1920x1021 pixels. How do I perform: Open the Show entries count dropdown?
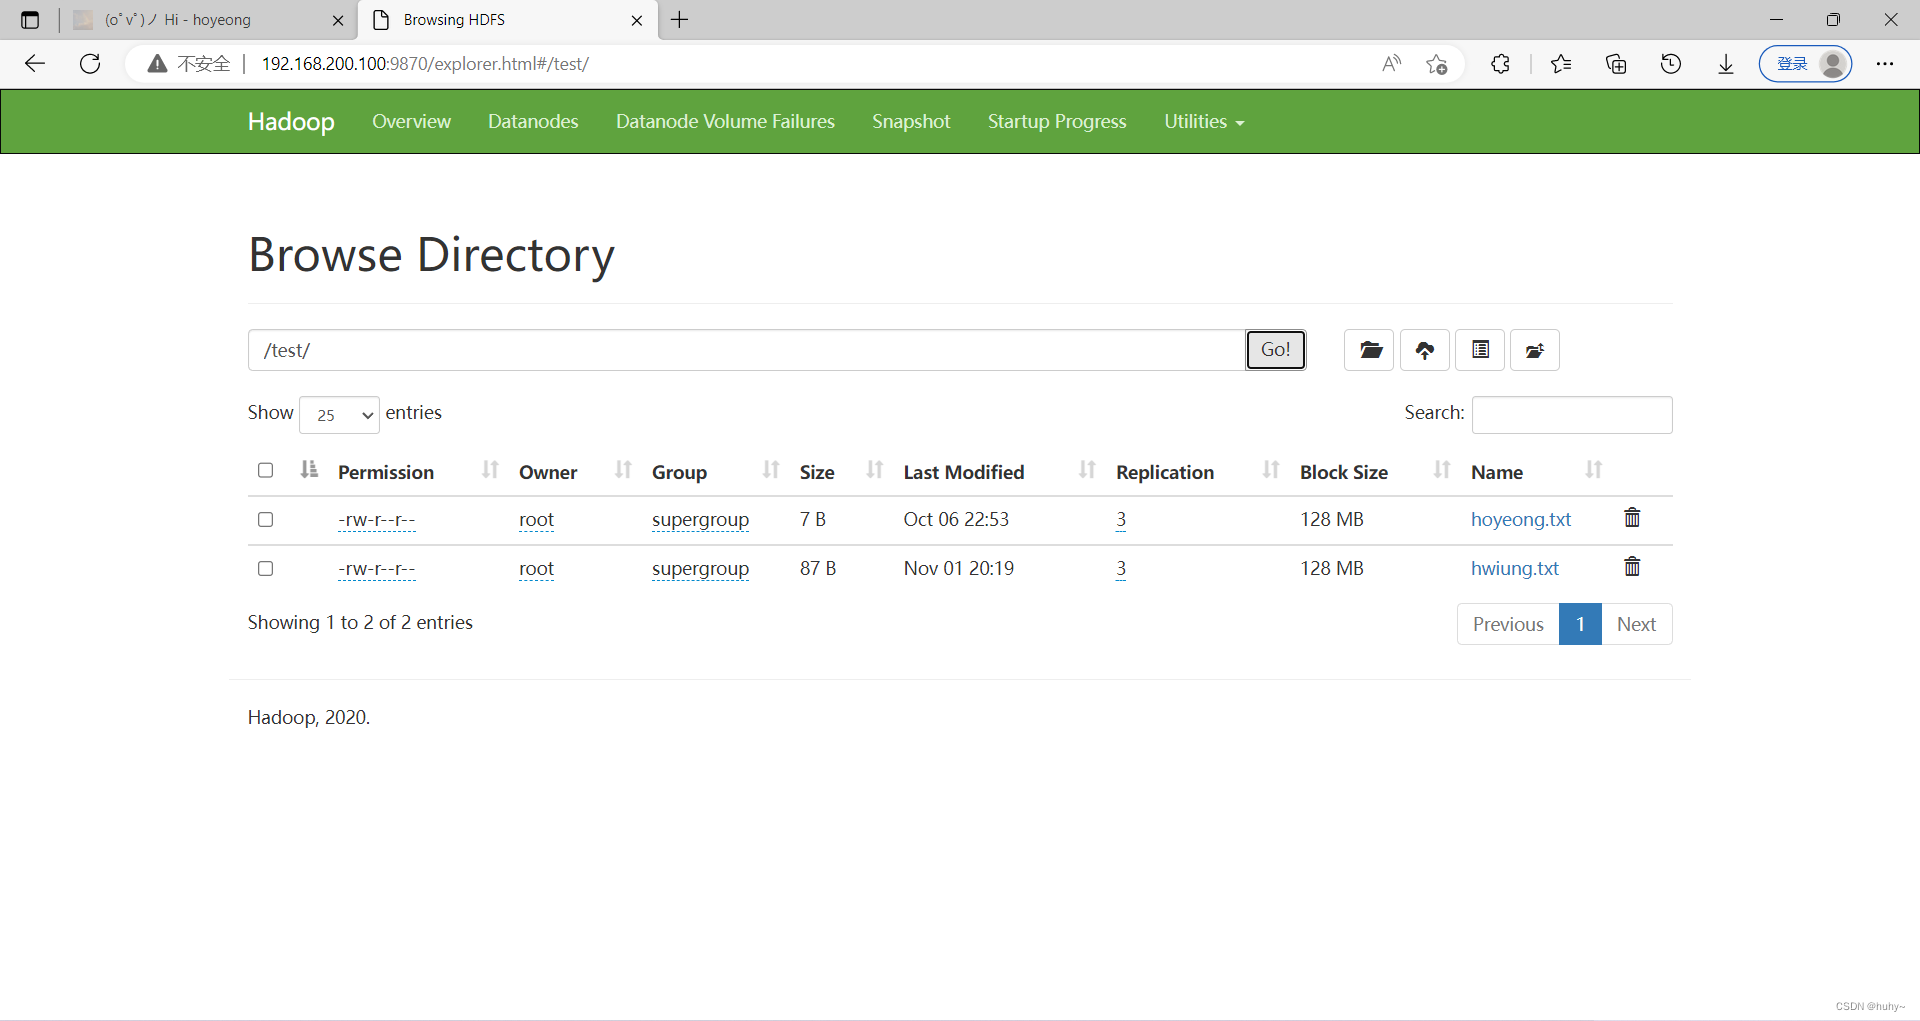click(339, 415)
